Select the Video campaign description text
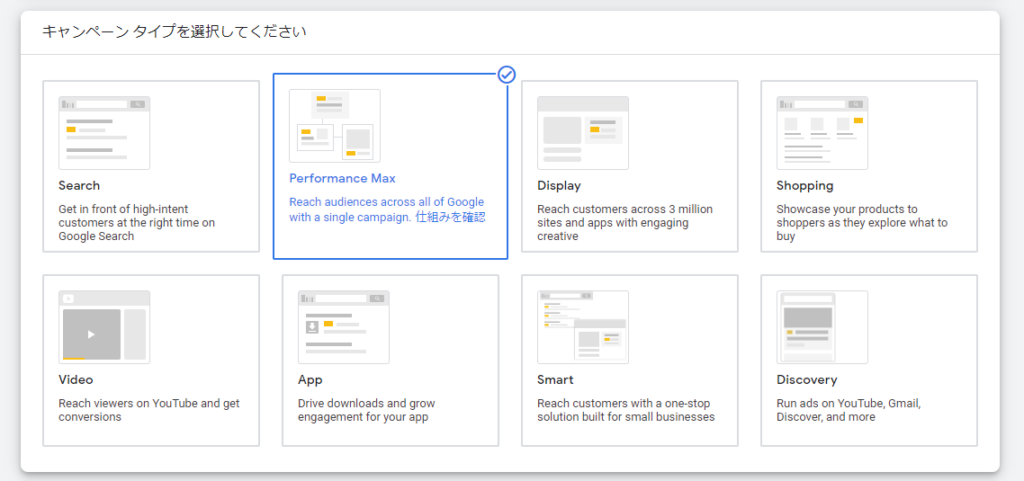This screenshot has width=1024, height=481. tap(149, 410)
